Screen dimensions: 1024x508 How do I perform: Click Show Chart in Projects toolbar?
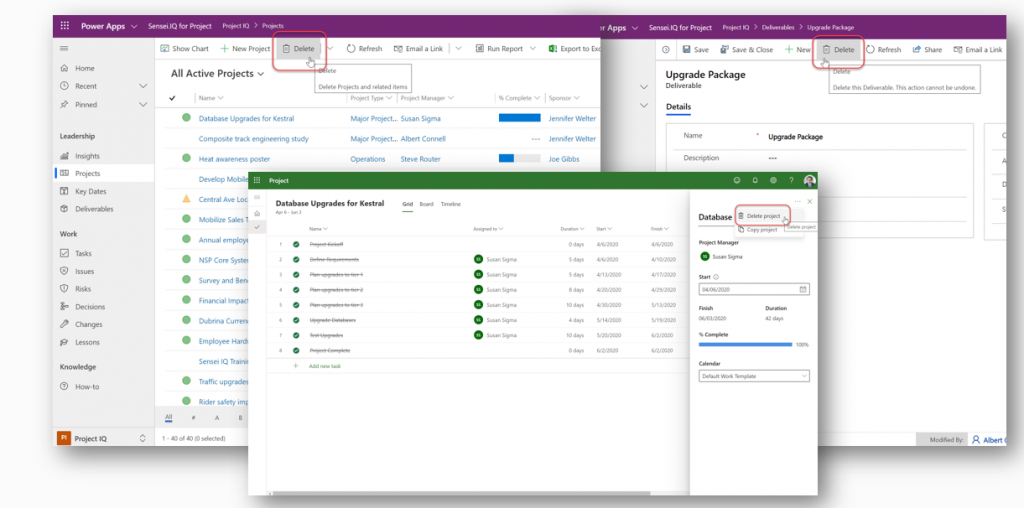(x=185, y=49)
